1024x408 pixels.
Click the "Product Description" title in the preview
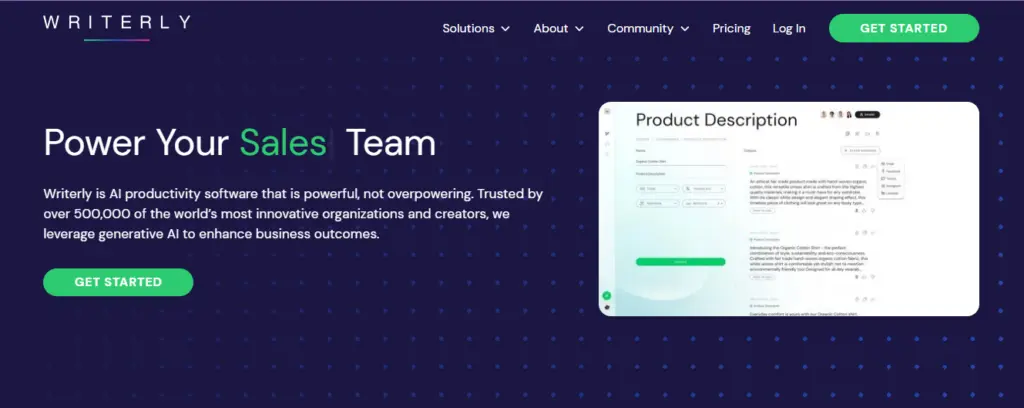pyautogui.click(x=716, y=120)
